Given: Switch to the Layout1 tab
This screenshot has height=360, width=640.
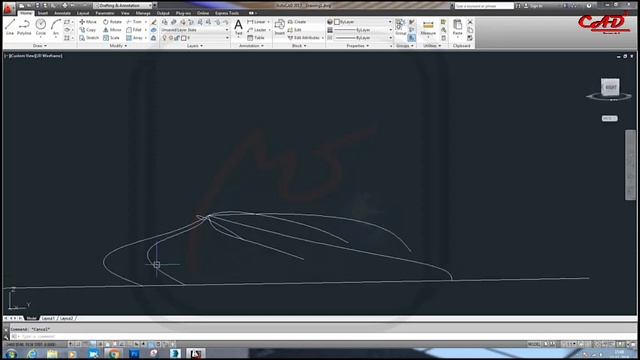Looking at the screenshot, I should point(48,318).
